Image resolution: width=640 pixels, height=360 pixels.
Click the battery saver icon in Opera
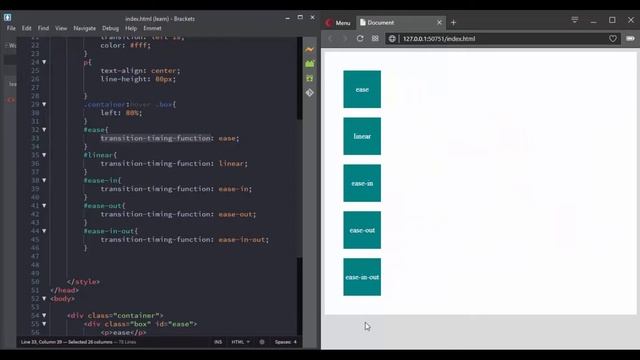point(630,38)
